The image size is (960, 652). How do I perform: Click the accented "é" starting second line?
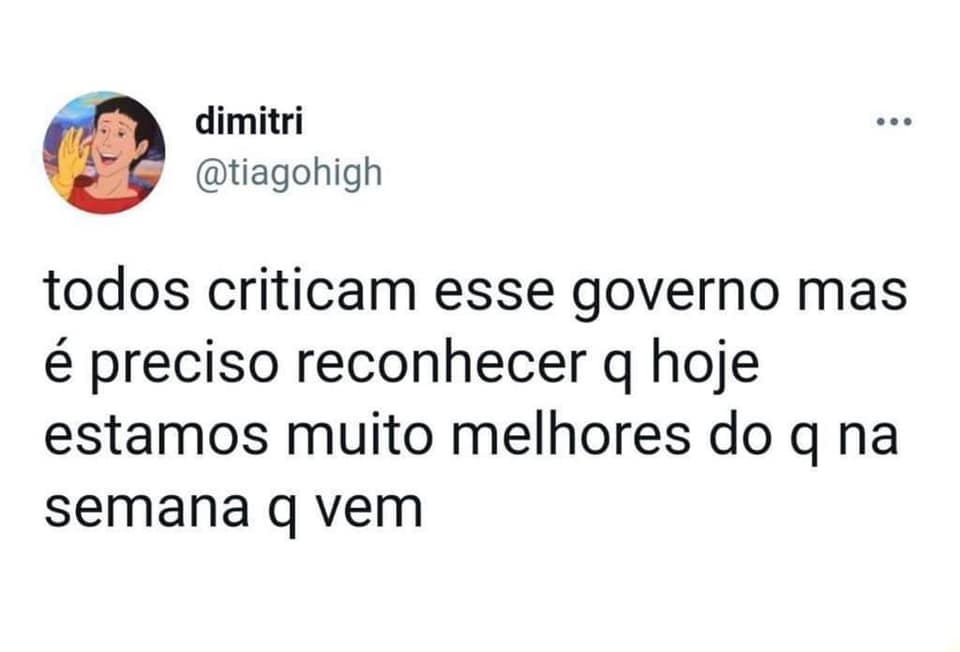coord(59,362)
